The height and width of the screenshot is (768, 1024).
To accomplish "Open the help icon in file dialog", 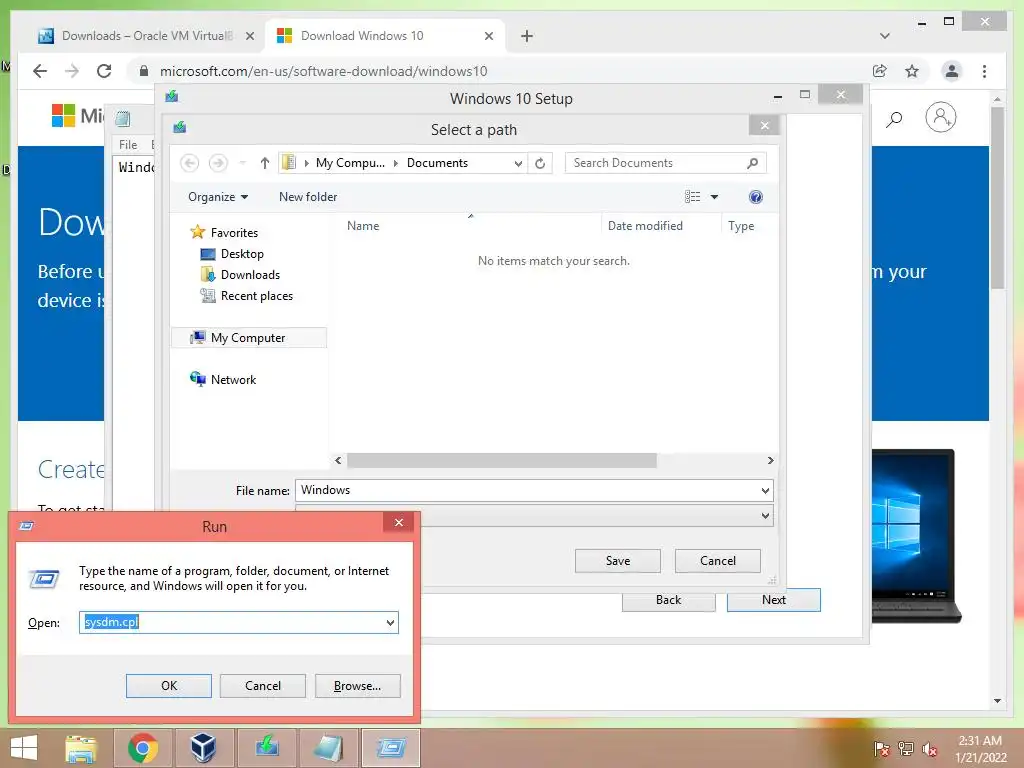I will pos(756,197).
